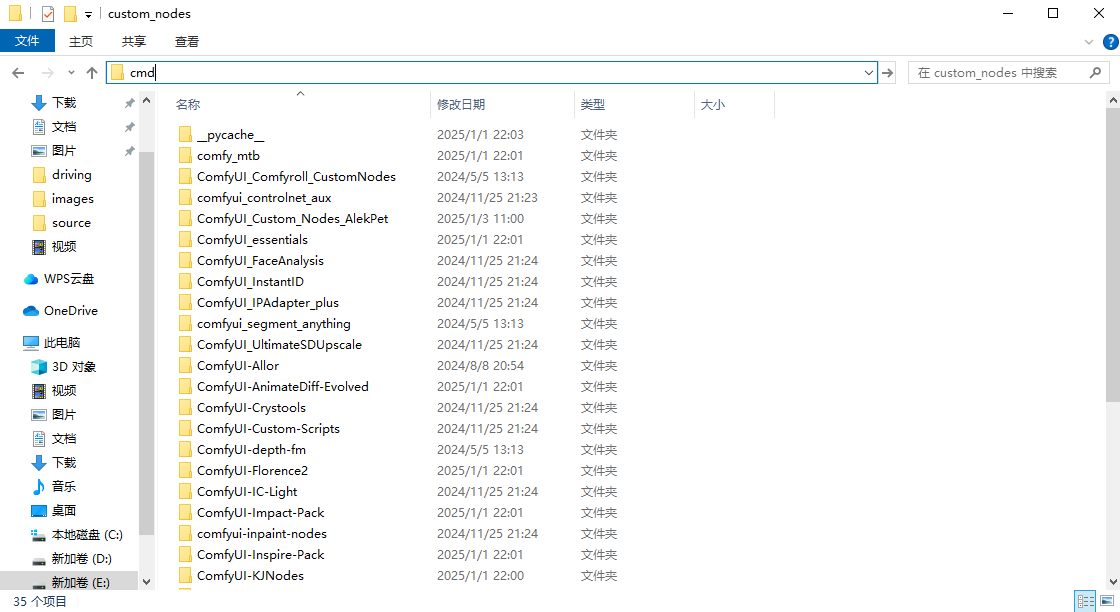Sort by the 名称 column header

pyautogui.click(x=188, y=104)
